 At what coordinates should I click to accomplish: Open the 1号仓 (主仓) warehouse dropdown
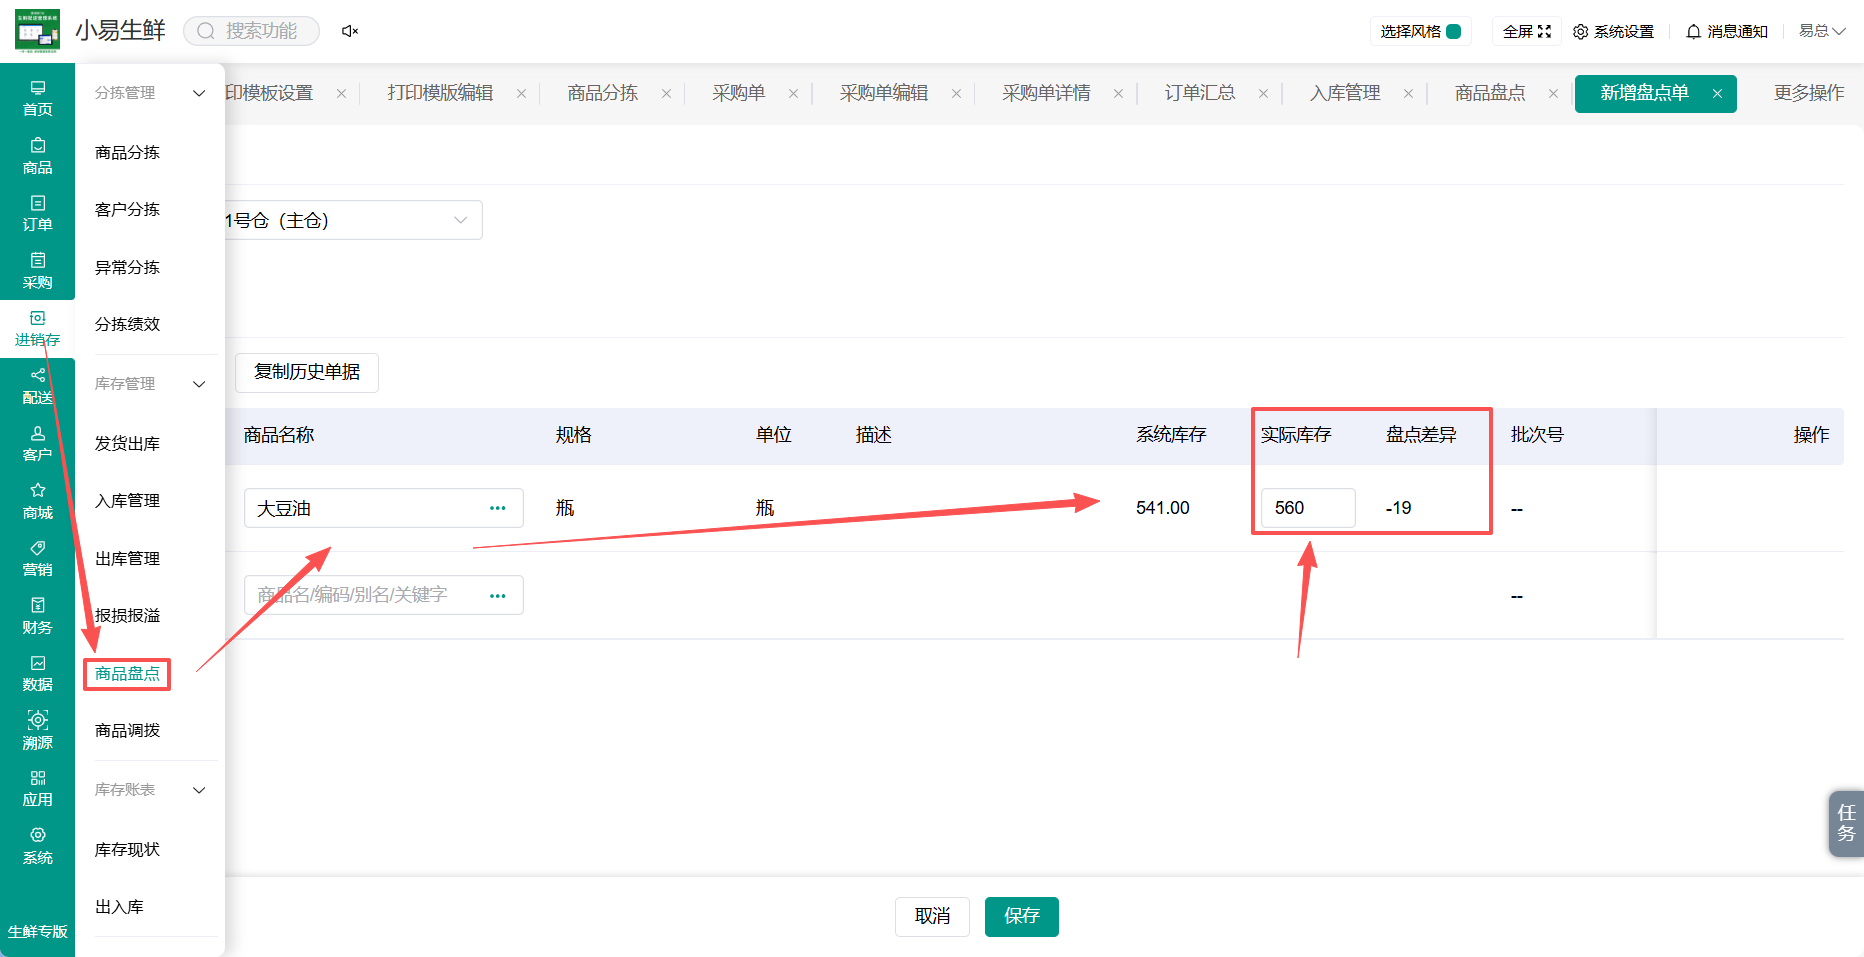352,220
